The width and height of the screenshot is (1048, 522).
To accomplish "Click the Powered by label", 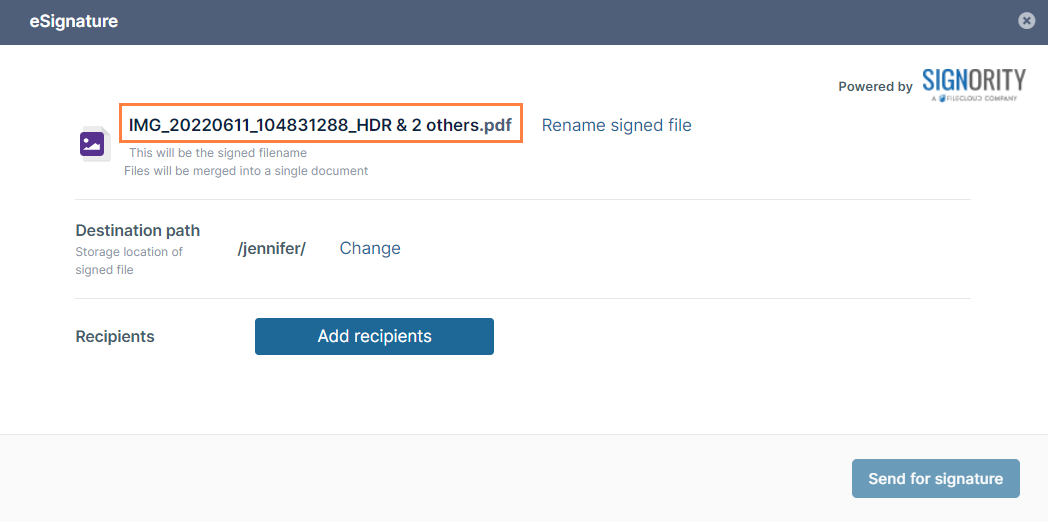I will (x=875, y=87).
